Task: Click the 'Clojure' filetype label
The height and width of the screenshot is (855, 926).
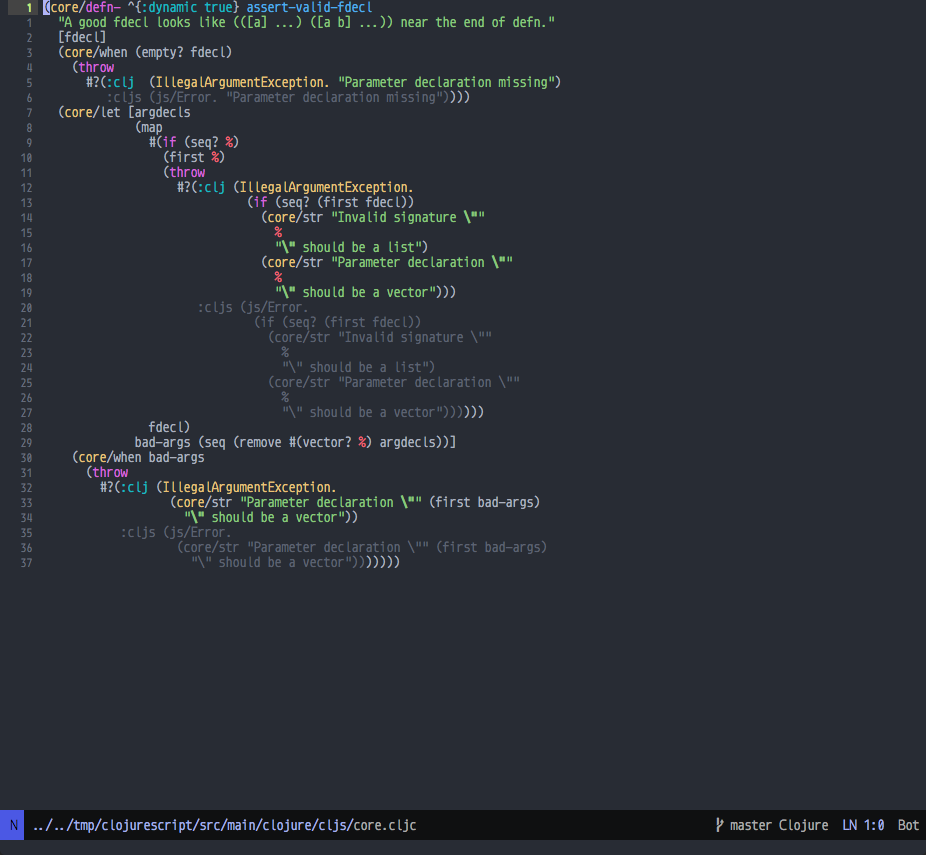Action: [x=803, y=825]
